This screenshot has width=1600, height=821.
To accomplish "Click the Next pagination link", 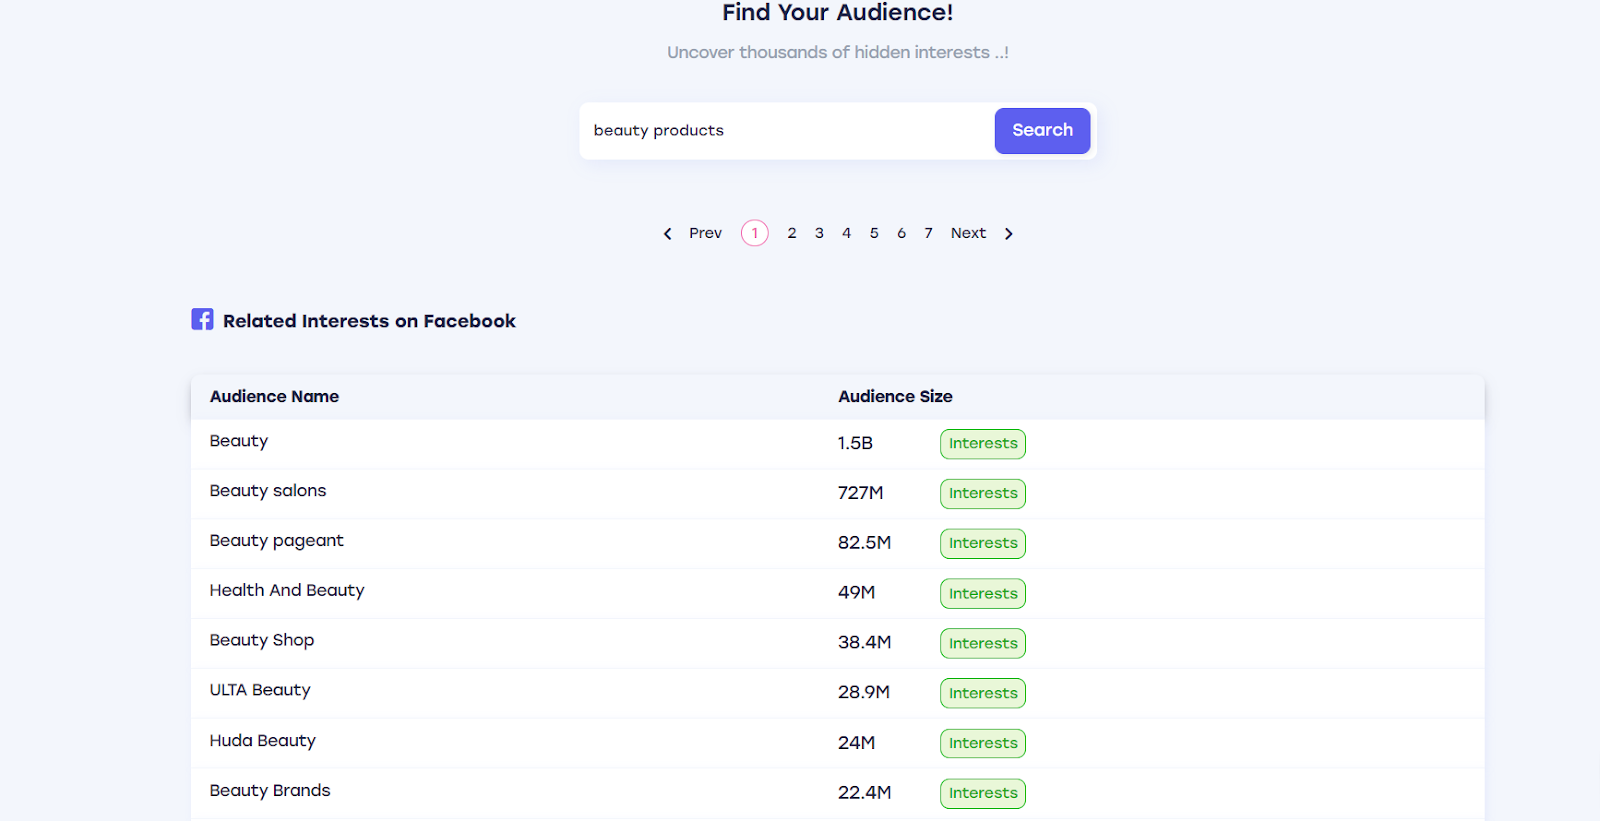I will click(968, 233).
